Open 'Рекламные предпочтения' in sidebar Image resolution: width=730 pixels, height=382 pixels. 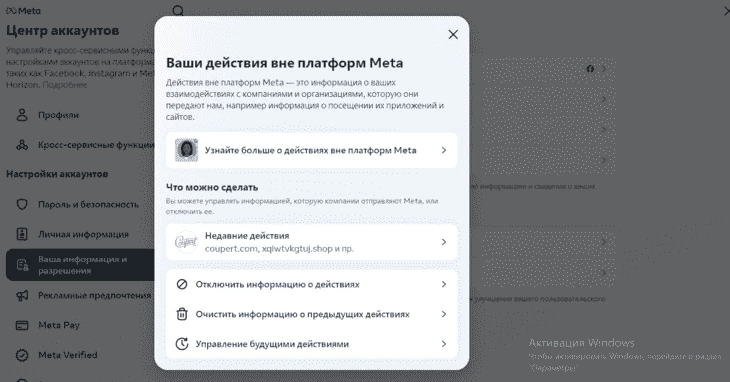[80, 295]
